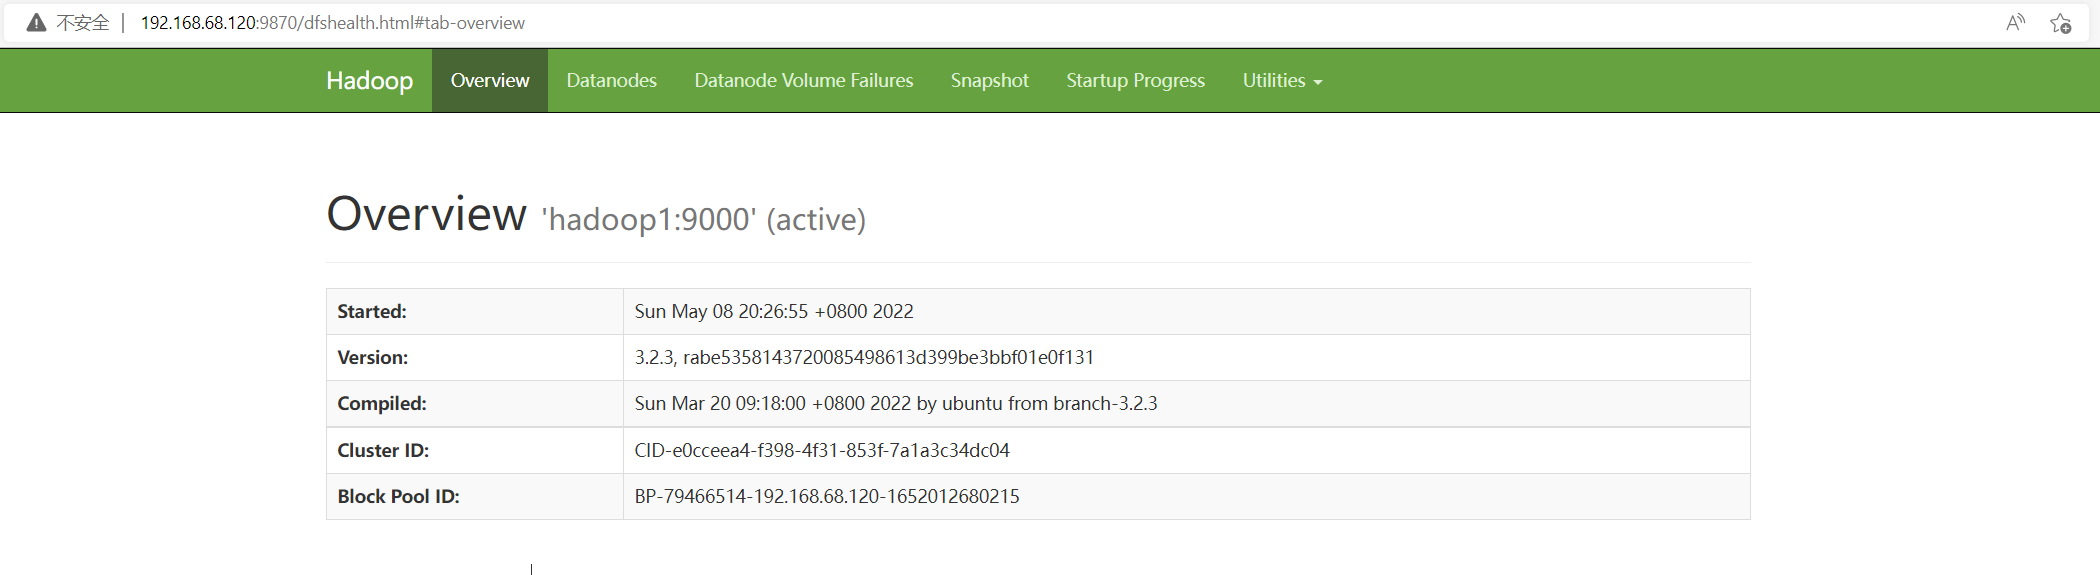This screenshot has height=575, width=2100.
Task: Add page to favorites with the star icon
Action: pos(2060,23)
